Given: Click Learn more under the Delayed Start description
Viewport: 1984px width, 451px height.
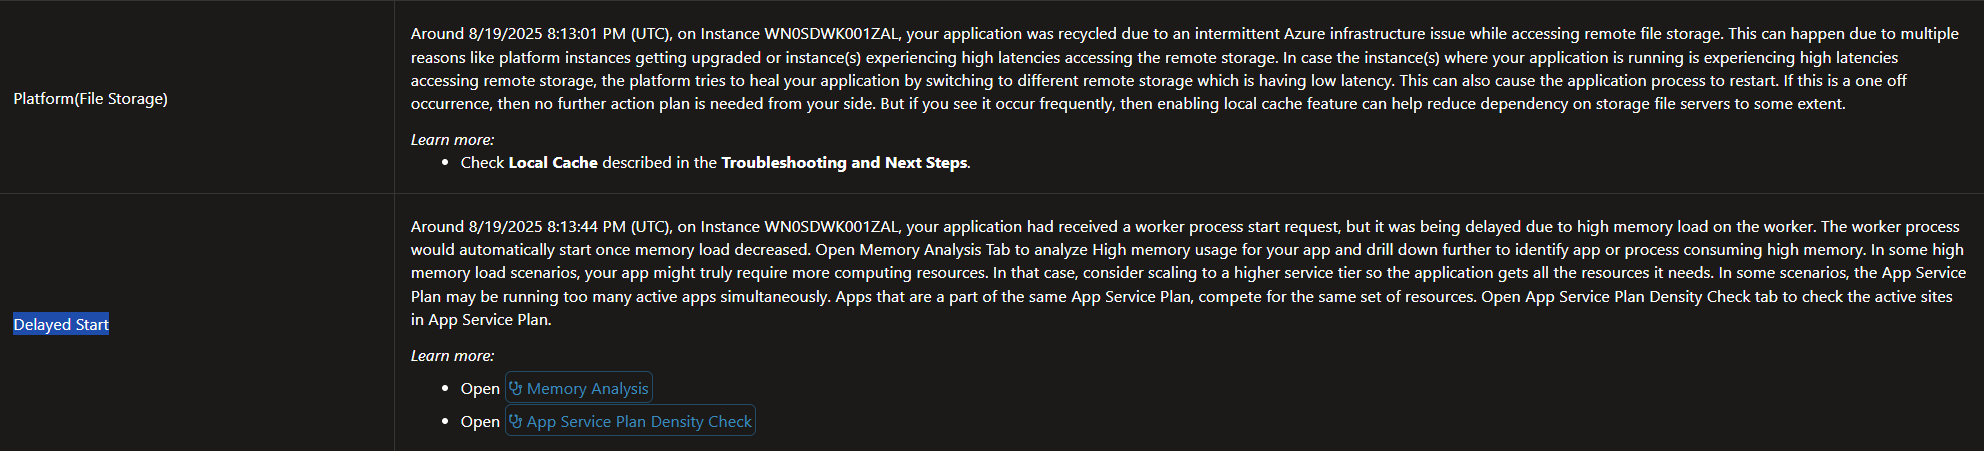Looking at the screenshot, I should (452, 355).
